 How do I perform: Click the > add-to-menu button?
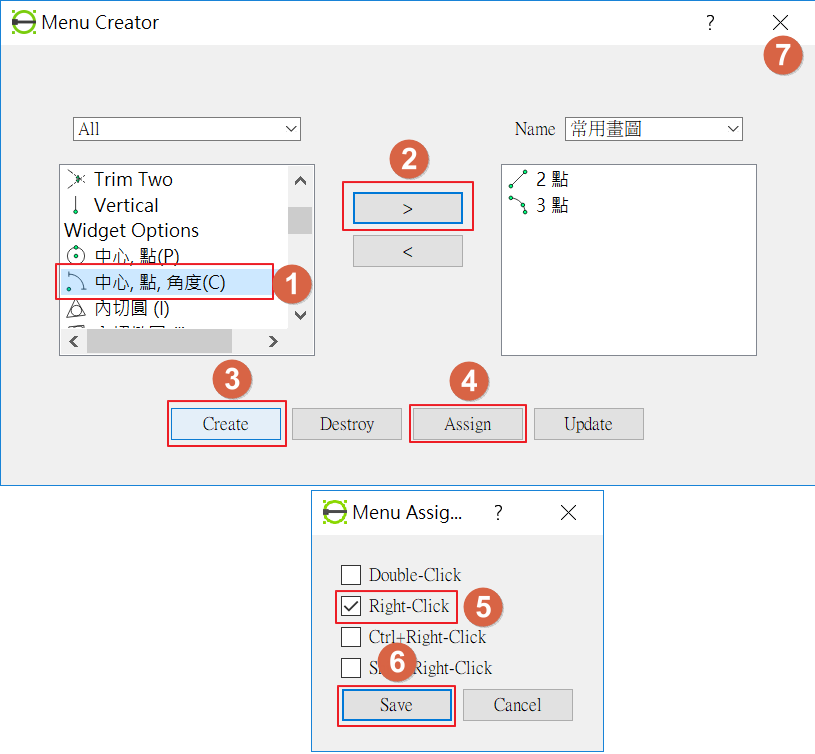tap(408, 208)
